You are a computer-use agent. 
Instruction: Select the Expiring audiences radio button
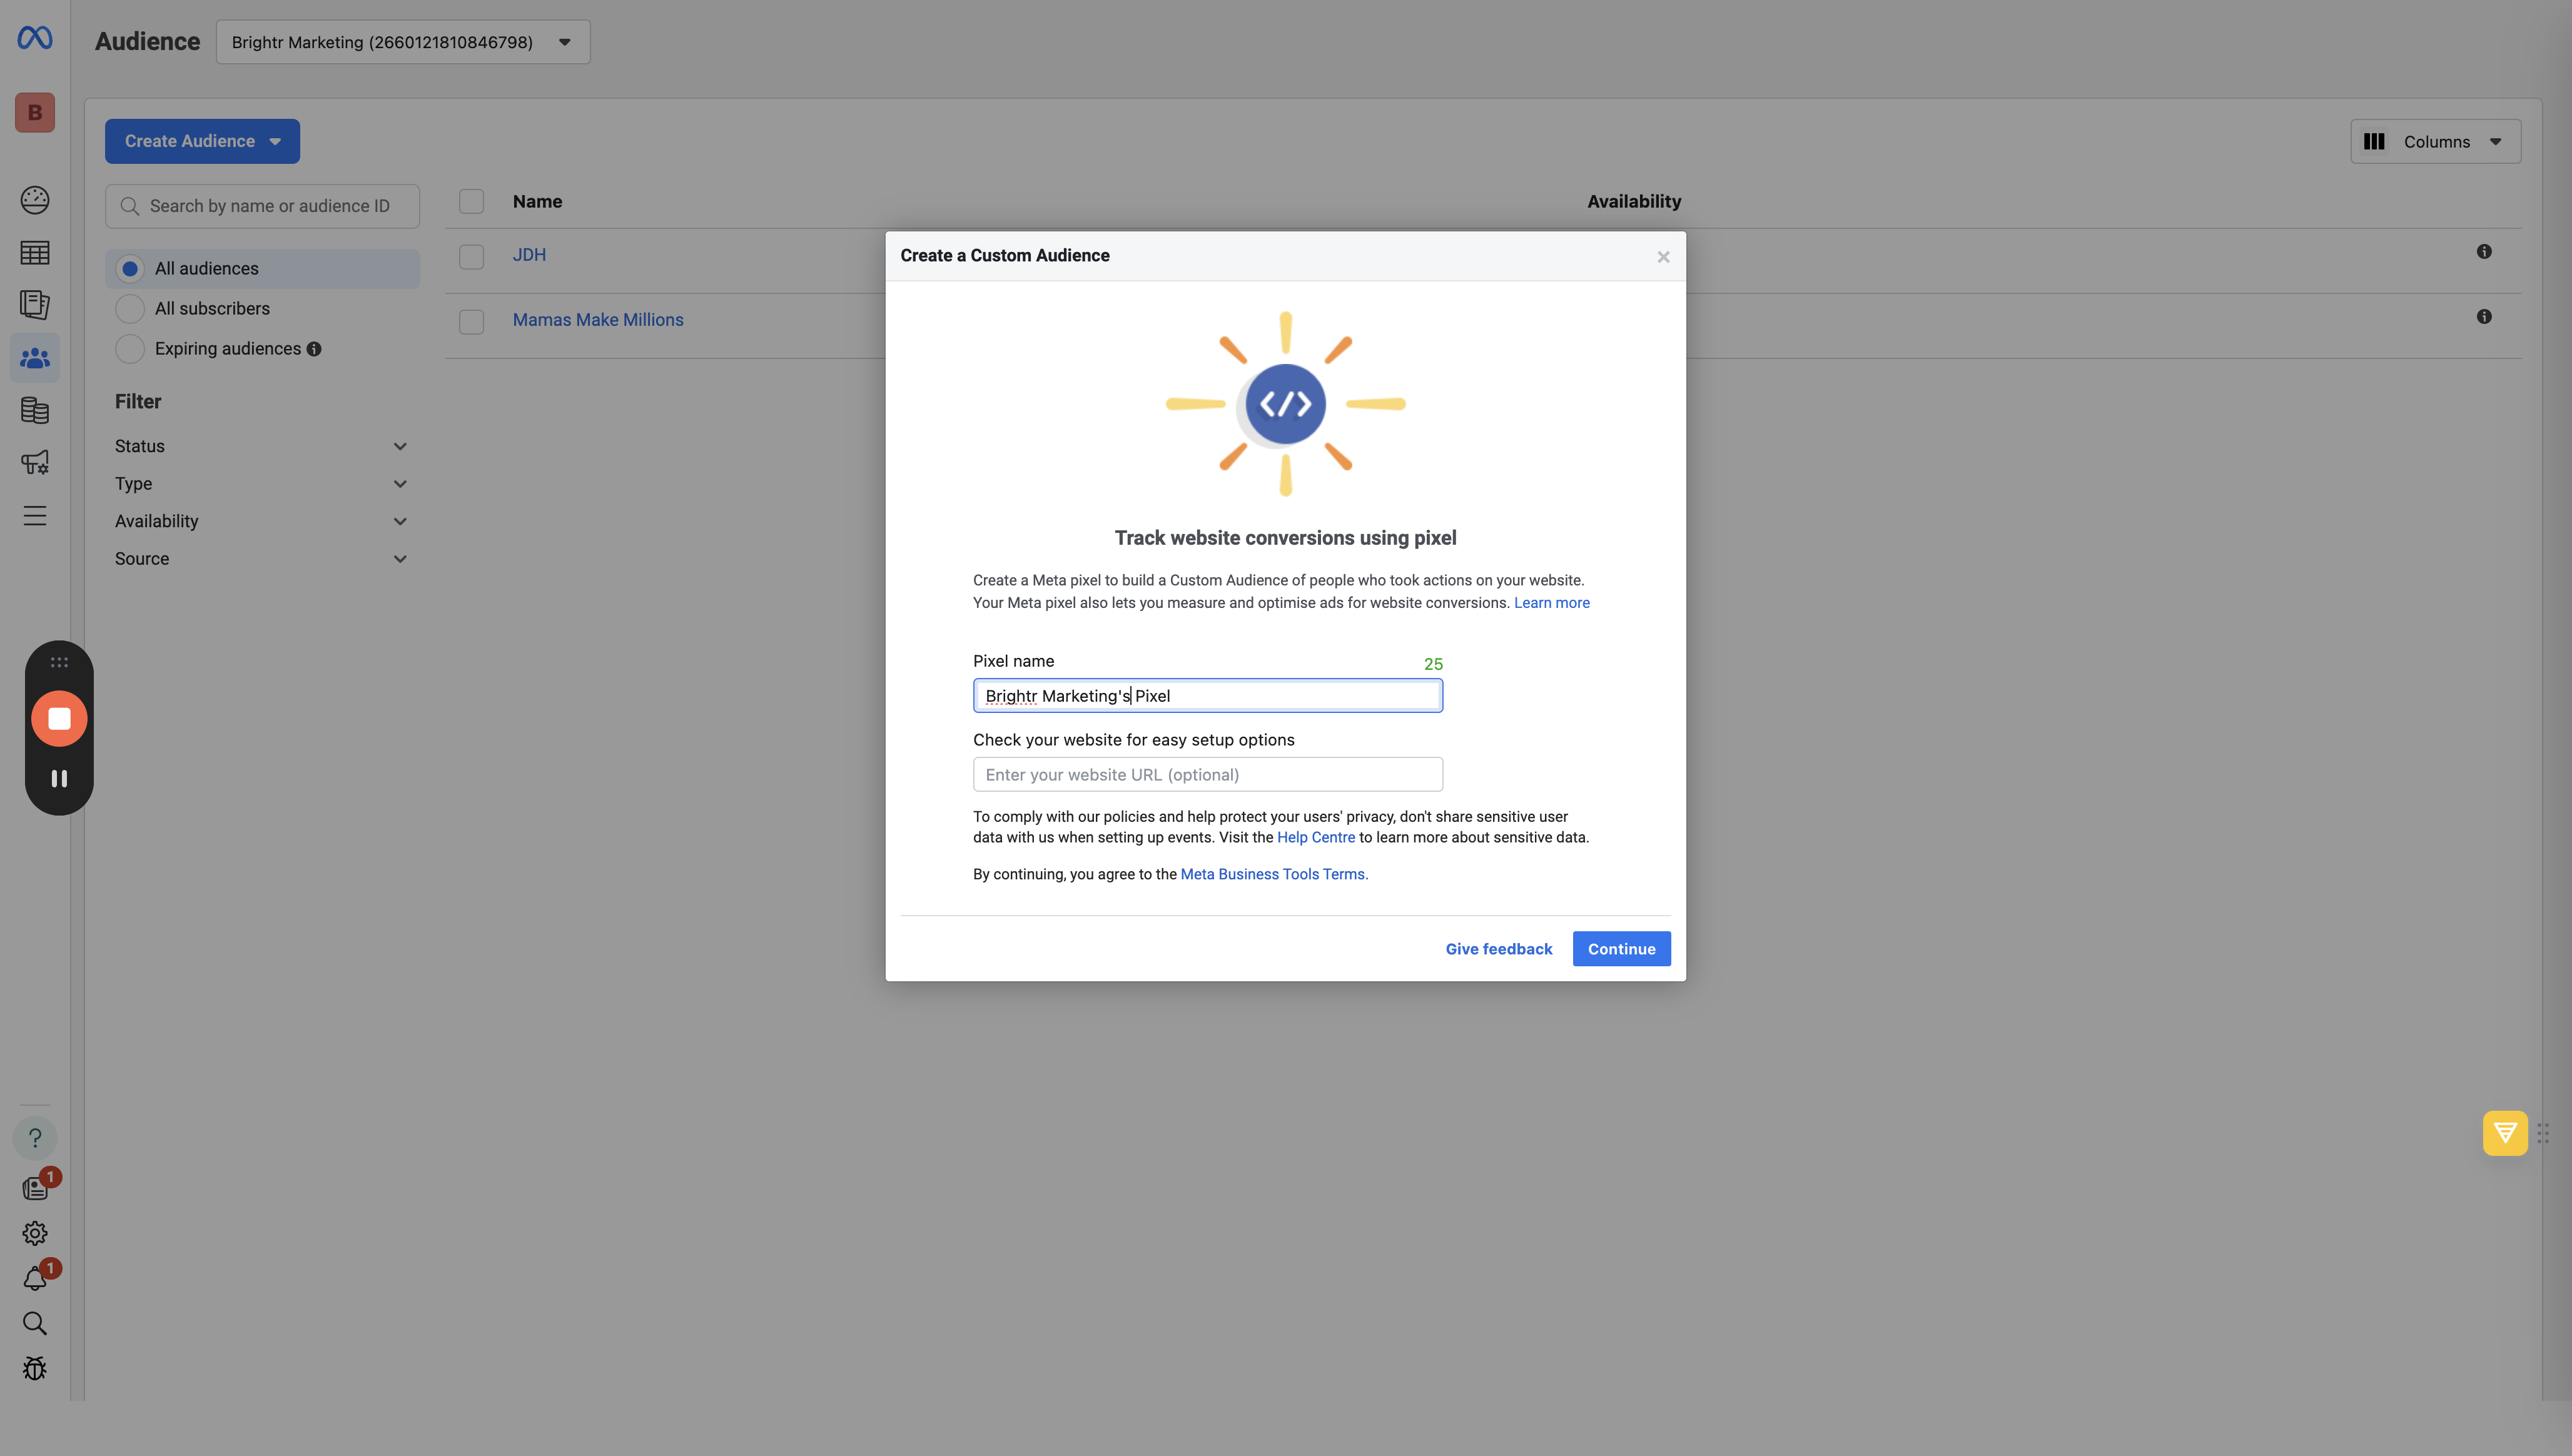130,349
